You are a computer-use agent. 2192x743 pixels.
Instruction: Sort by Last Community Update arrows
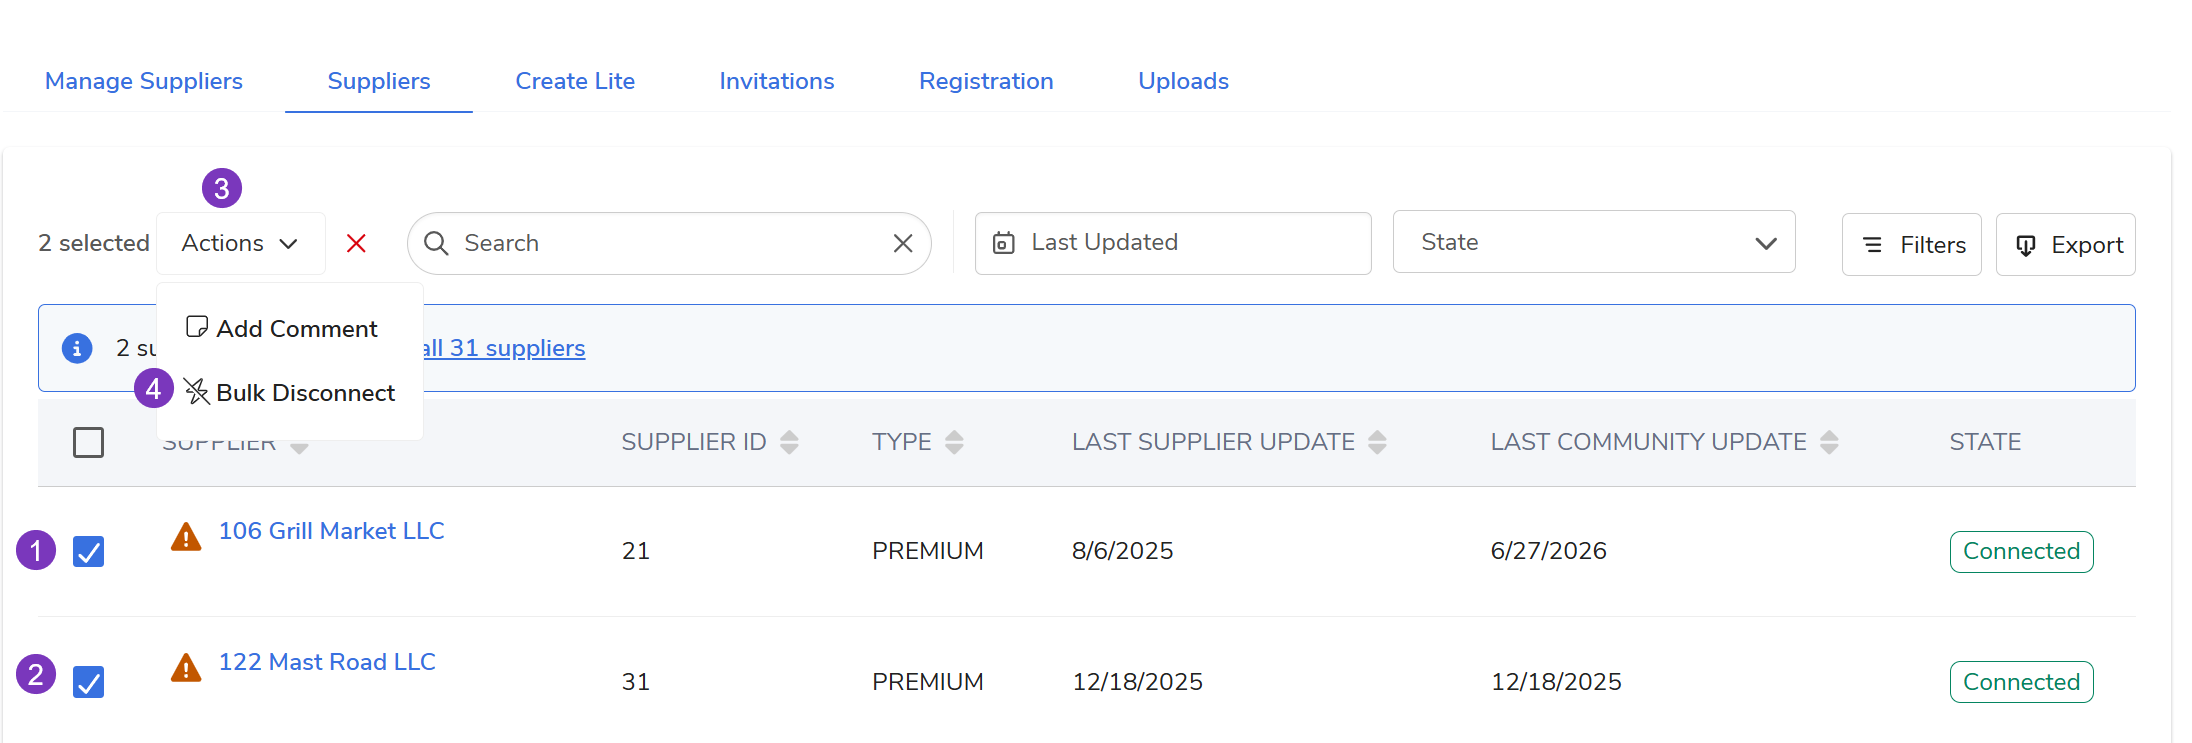1829,442
